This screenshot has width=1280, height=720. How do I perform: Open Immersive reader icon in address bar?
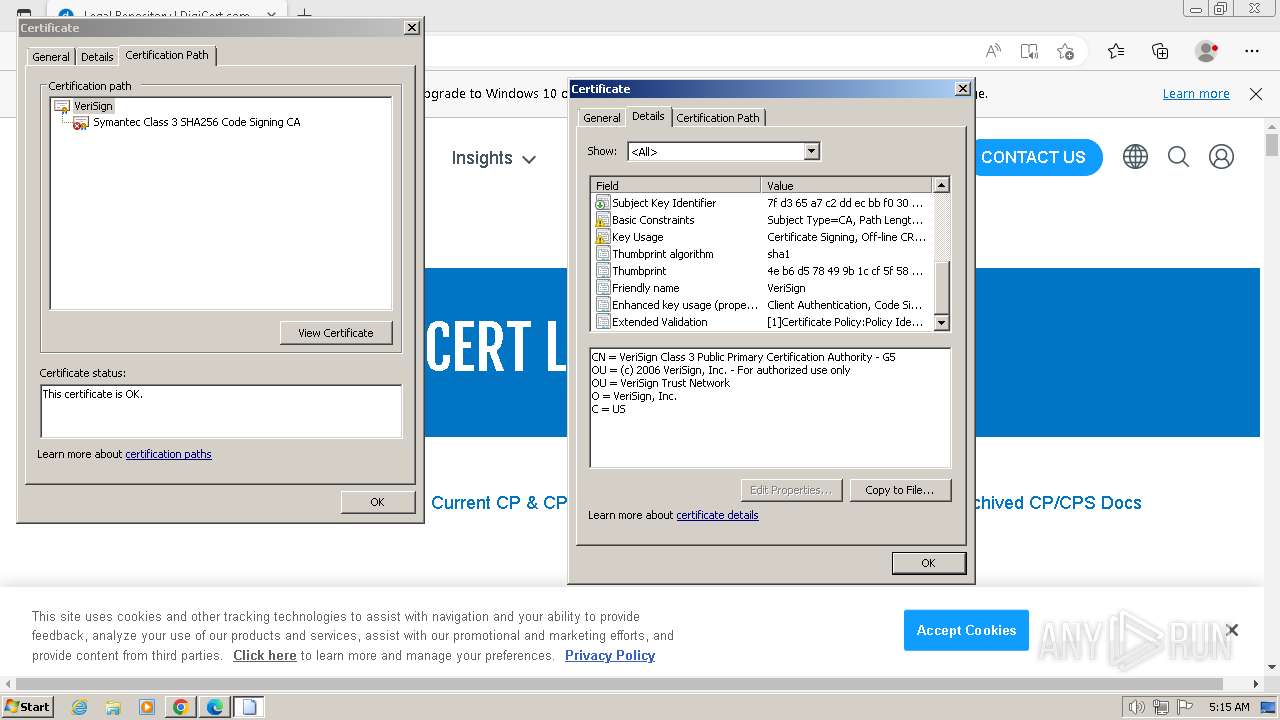point(1029,51)
